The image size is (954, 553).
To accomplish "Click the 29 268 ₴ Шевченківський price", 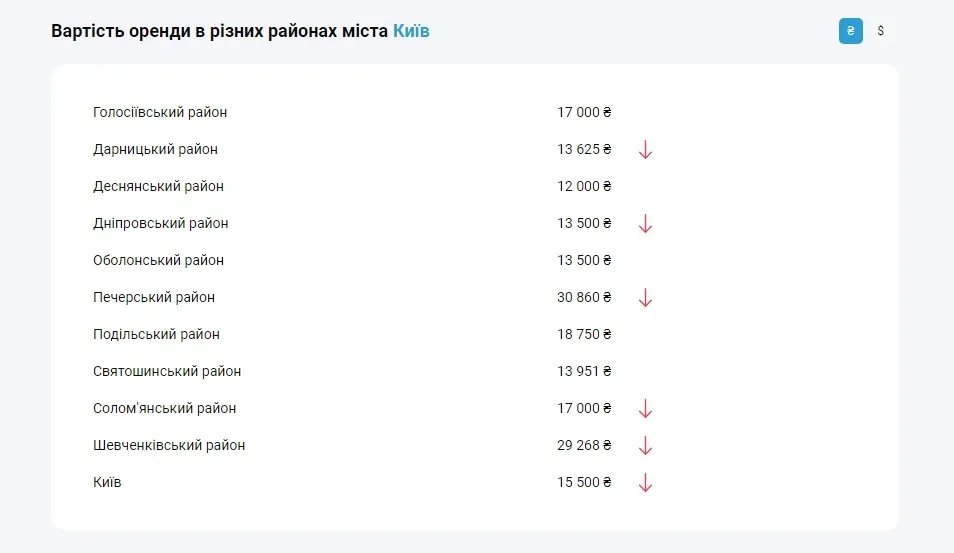I will click(x=584, y=446).
